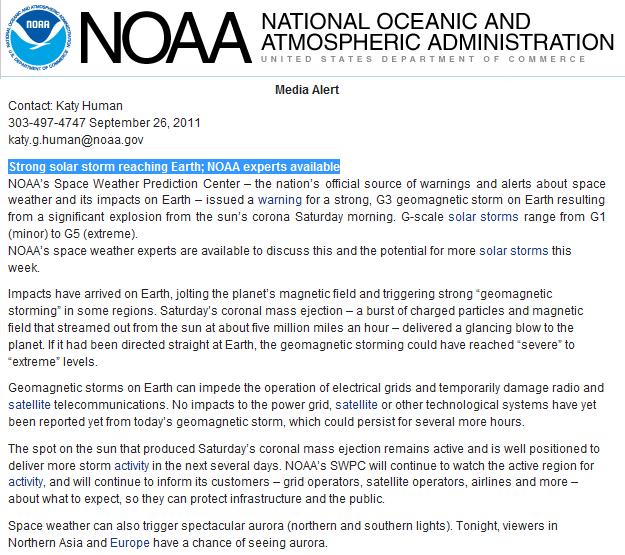Click the katy.g.human@noaa.gov email address
Image resolution: width=625 pixels, height=555 pixels.
[76, 140]
